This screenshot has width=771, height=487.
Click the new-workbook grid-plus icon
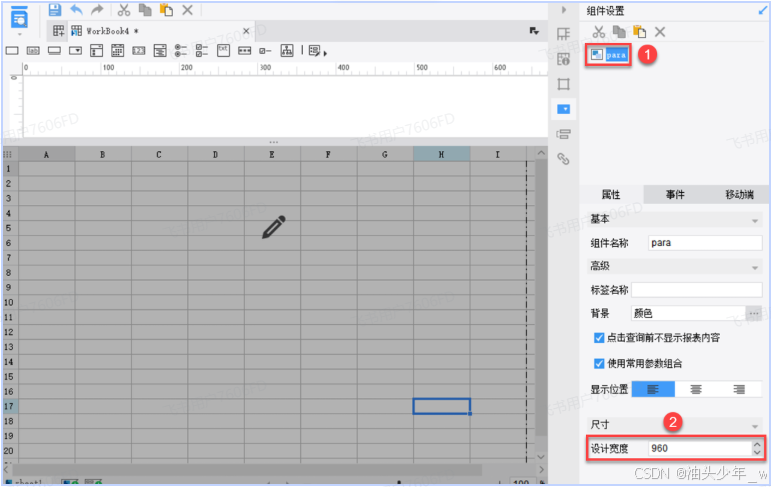59,31
